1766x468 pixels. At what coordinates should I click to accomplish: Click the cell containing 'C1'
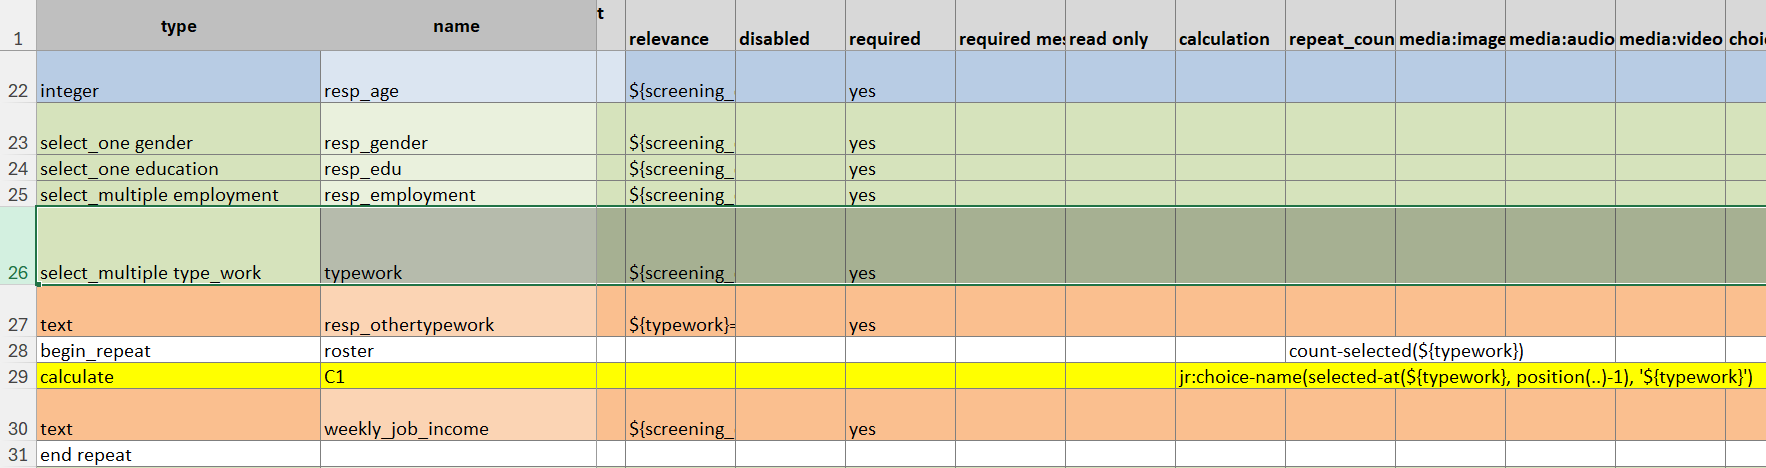coord(457,376)
